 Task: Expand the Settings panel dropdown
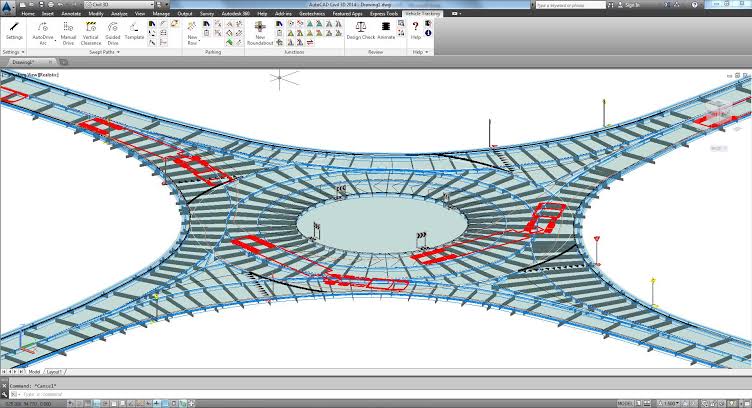13,52
